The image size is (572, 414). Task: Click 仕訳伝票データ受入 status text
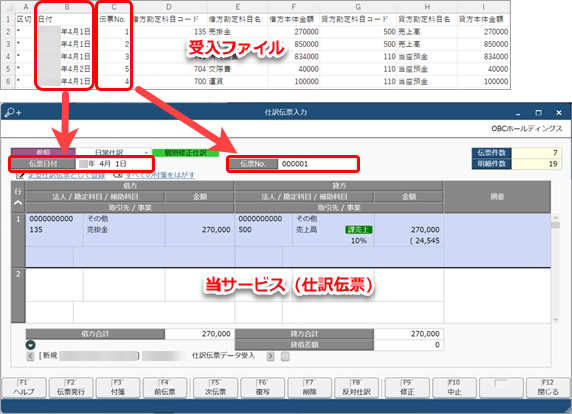coord(223,355)
